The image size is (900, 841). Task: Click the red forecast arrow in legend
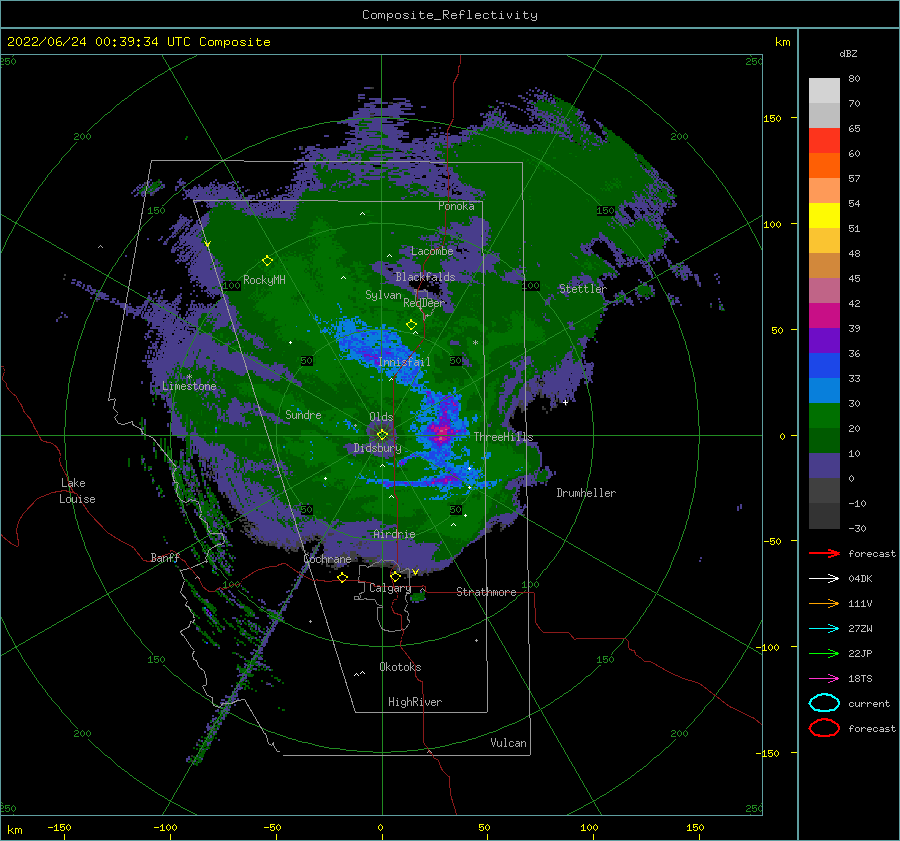pyautogui.click(x=824, y=553)
